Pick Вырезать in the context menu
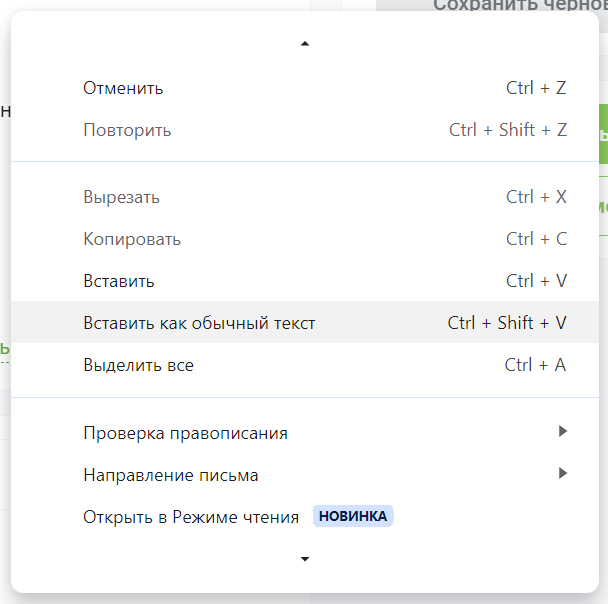The width and height of the screenshot is (608, 604). [121, 197]
